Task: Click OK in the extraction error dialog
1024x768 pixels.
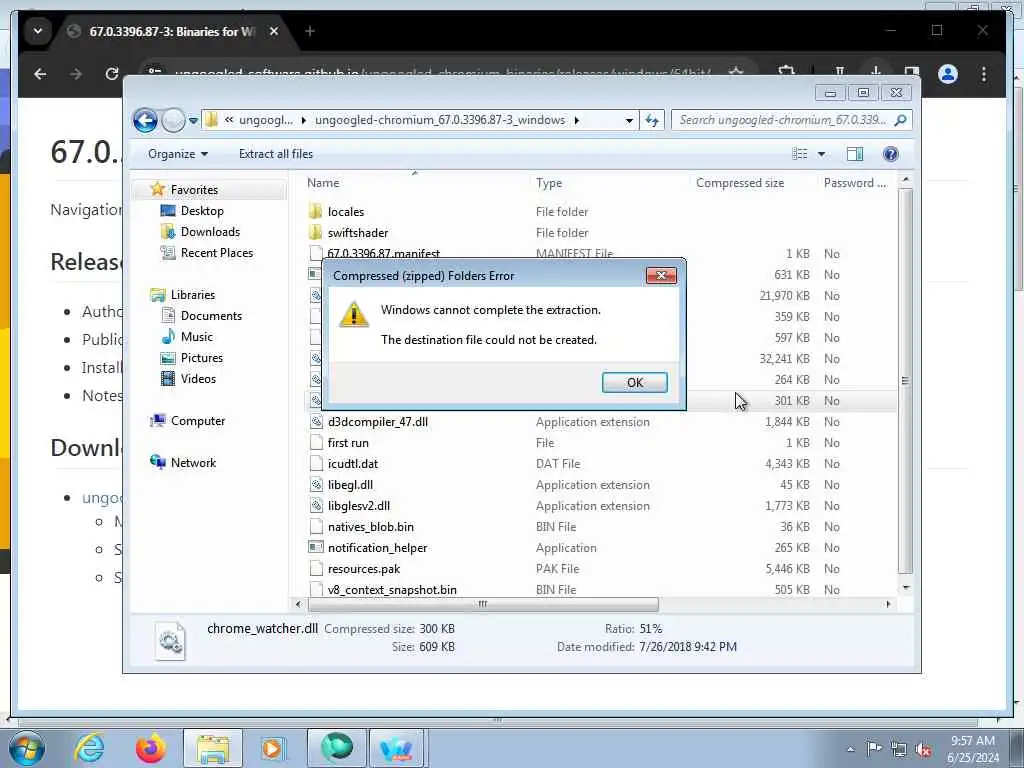Action: click(x=634, y=383)
